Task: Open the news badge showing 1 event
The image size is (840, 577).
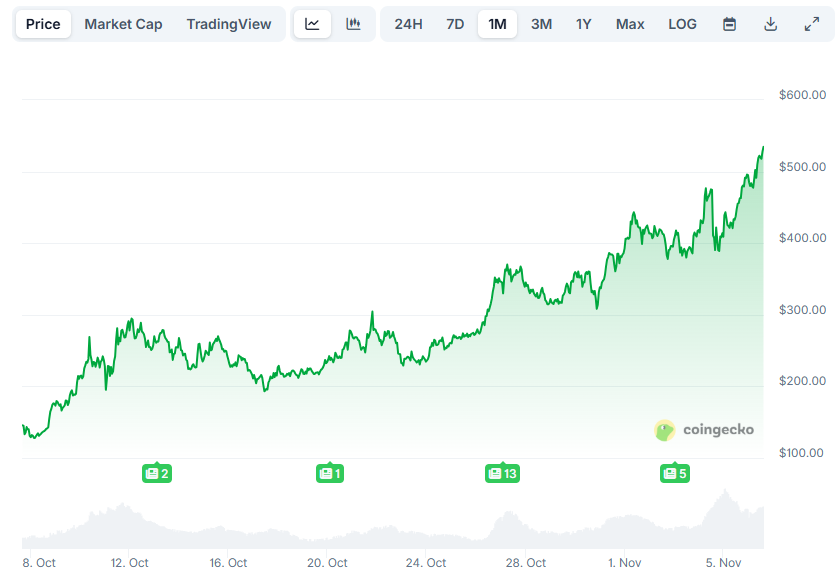Action: click(x=330, y=473)
